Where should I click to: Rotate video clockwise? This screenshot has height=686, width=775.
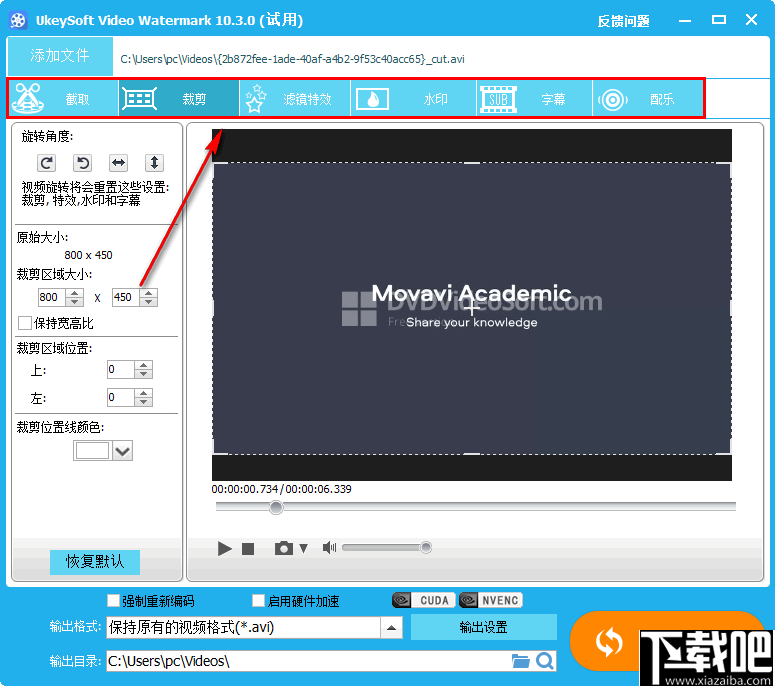coord(46,163)
